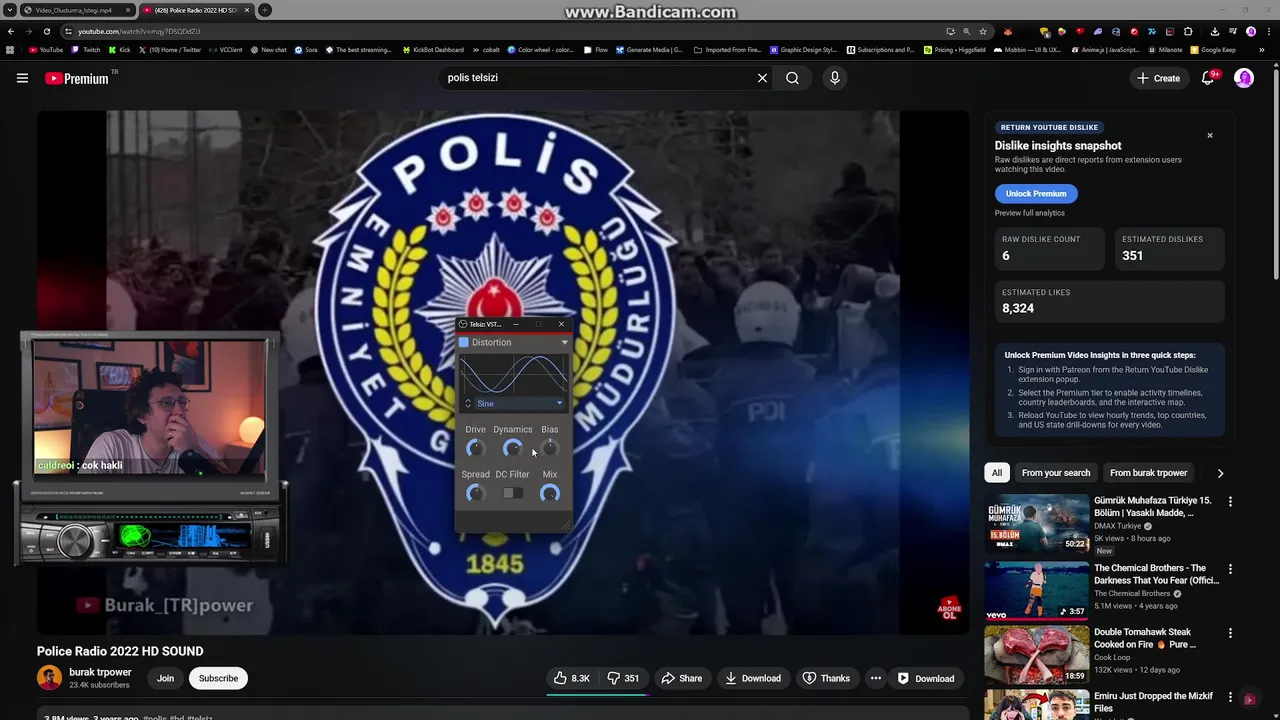Step the waveform type with up-down arrows
Viewport: 1280px width, 720px height.
467,403
